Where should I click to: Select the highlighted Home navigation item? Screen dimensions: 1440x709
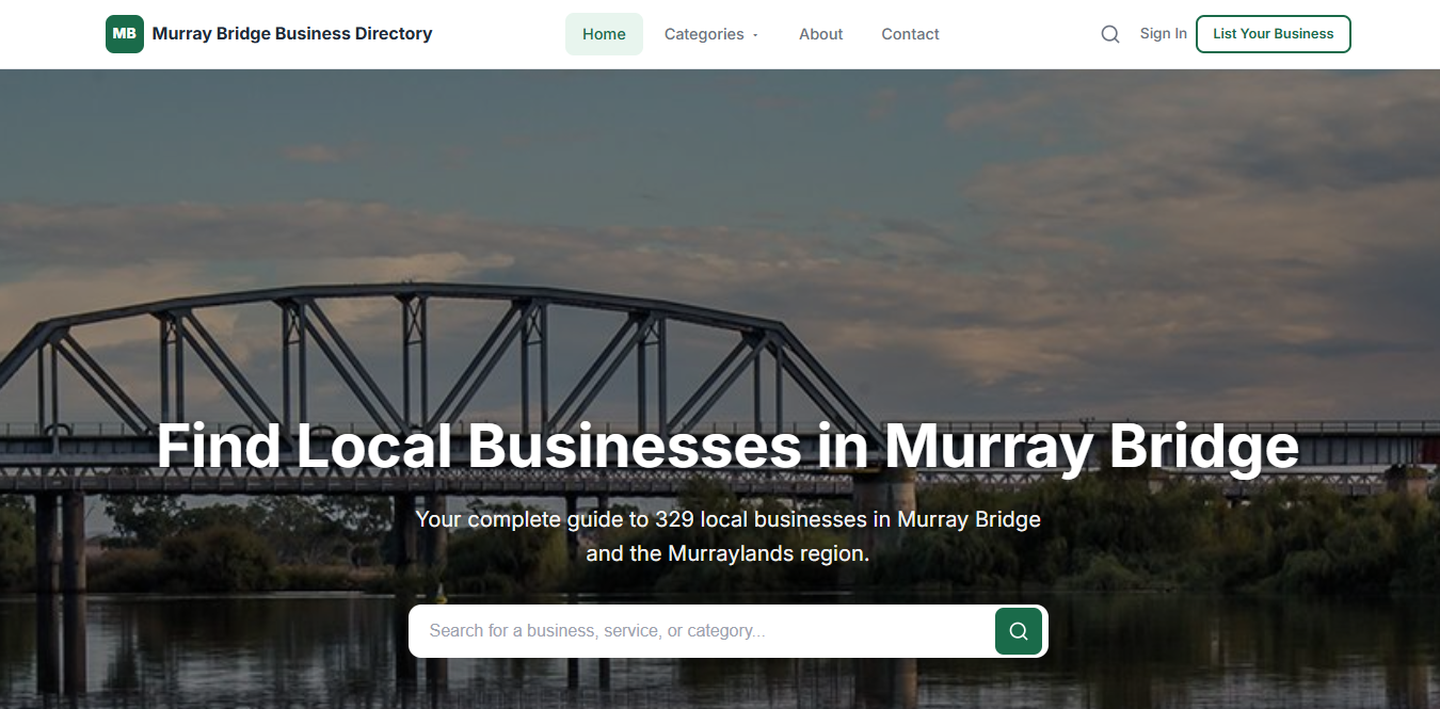coord(604,33)
